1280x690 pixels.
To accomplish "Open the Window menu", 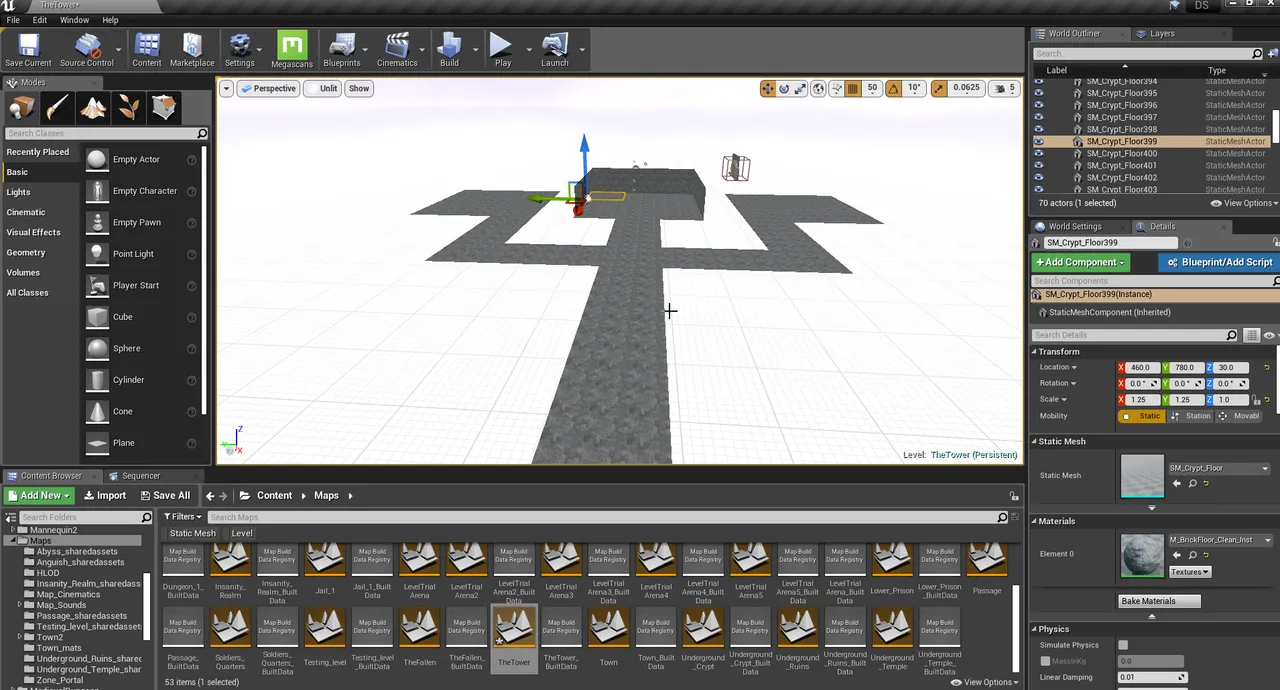I will (x=74, y=20).
